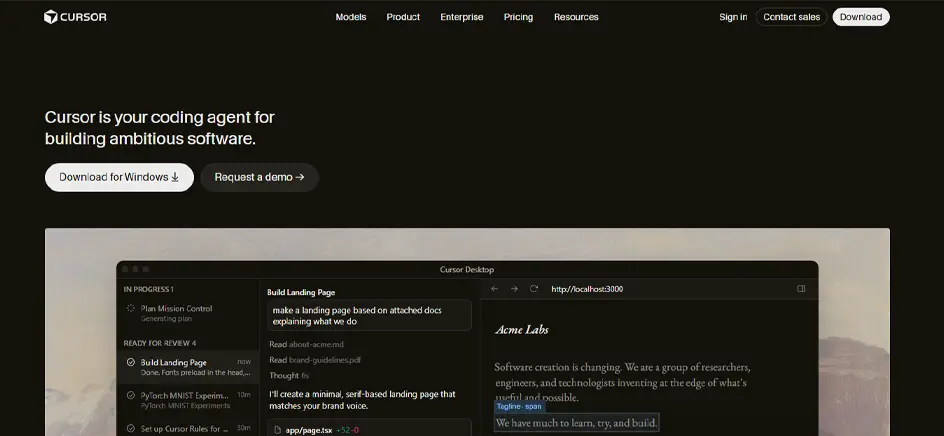Image resolution: width=944 pixels, height=436 pixels.
Task: Reload the localhost preview page
Action: (533, 289)
